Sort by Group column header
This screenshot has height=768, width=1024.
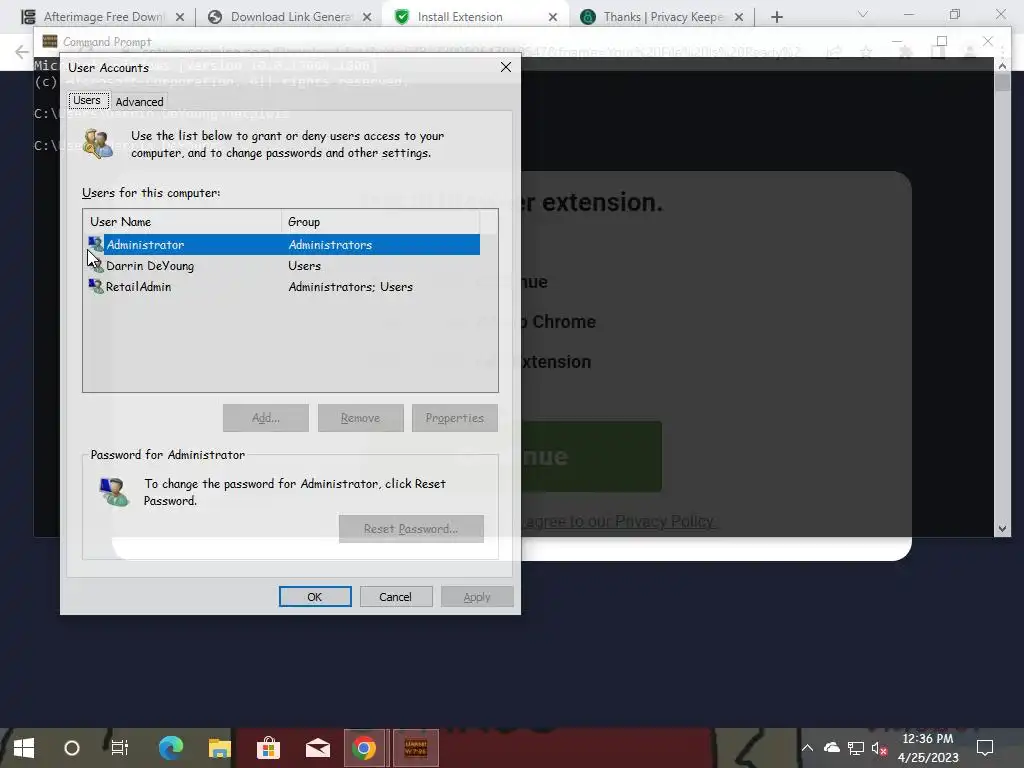[x=381, y=221]
